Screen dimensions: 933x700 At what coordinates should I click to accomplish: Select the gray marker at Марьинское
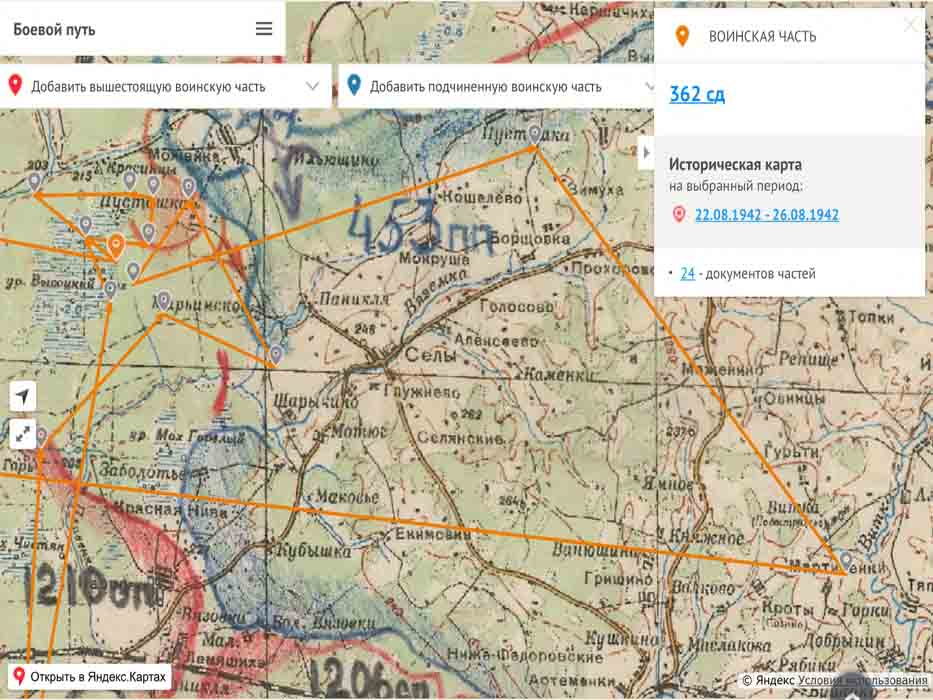(x=164, y=299)
